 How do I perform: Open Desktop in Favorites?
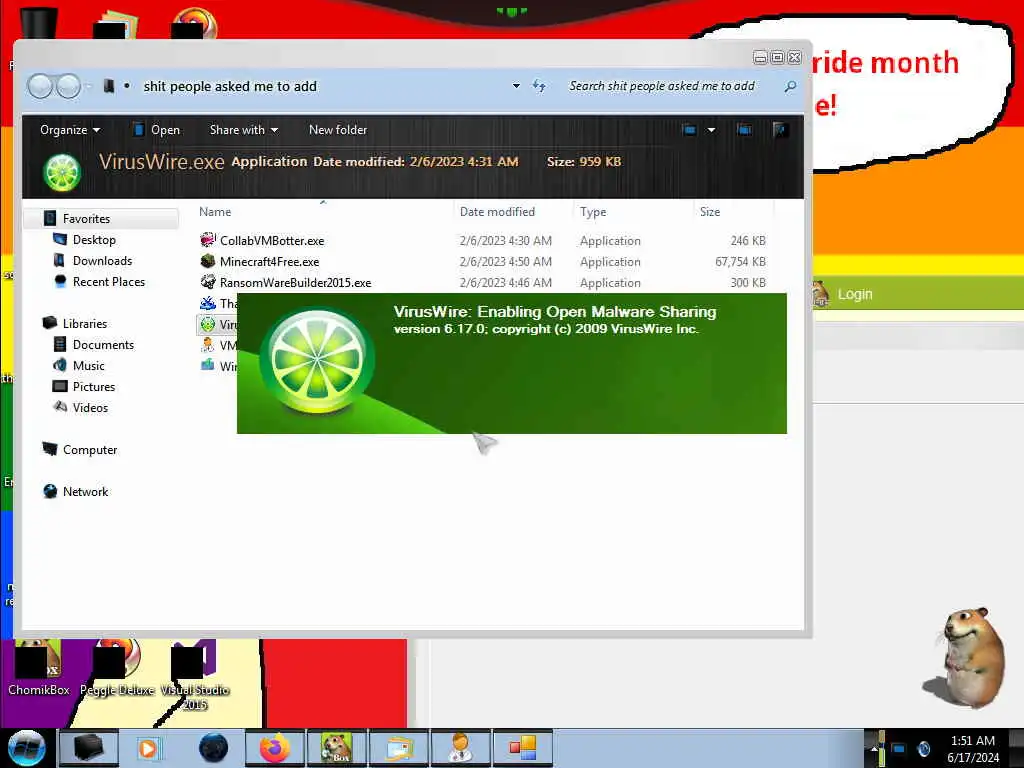tap(94, 240)
